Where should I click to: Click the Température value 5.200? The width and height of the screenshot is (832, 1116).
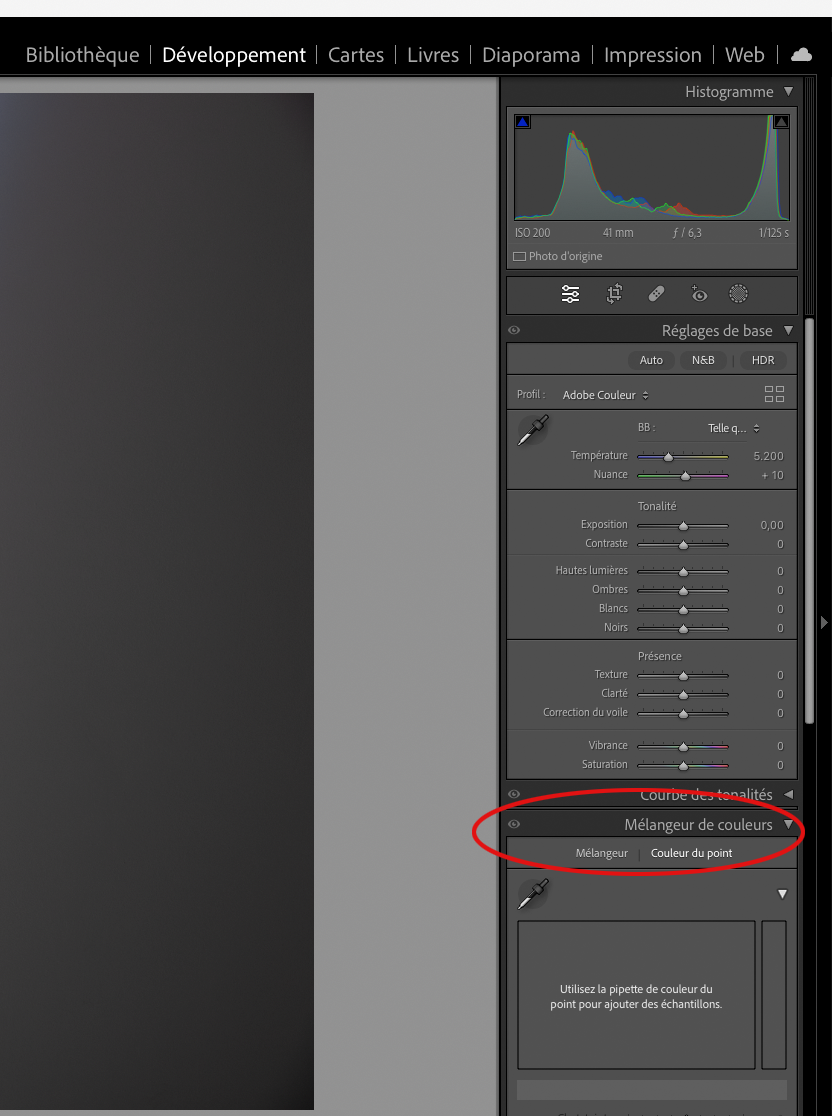(769, 456)
